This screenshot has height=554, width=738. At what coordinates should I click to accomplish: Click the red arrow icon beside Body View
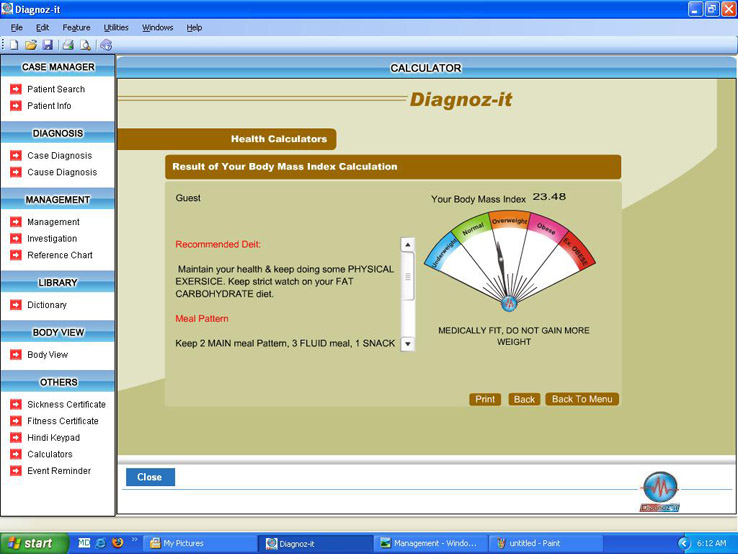pyautogui.click(x=16, y=354)
